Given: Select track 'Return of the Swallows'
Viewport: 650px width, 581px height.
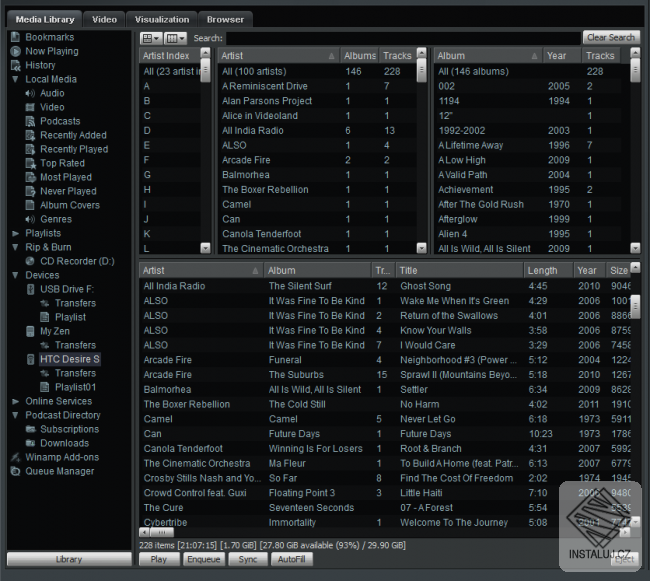Looking at the screenshot, I should click(385, 316).
